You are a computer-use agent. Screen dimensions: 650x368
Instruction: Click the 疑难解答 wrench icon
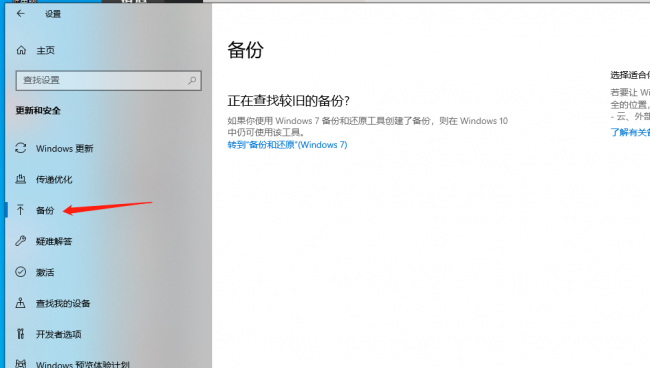pos(21,241)
